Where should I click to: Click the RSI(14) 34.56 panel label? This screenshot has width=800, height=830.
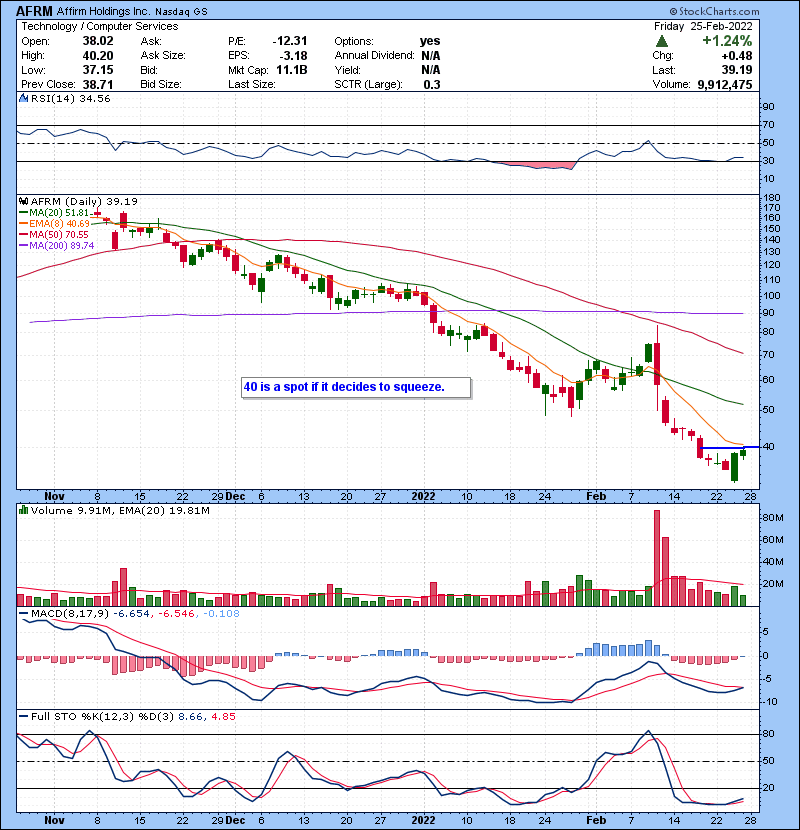coord(70,98)
